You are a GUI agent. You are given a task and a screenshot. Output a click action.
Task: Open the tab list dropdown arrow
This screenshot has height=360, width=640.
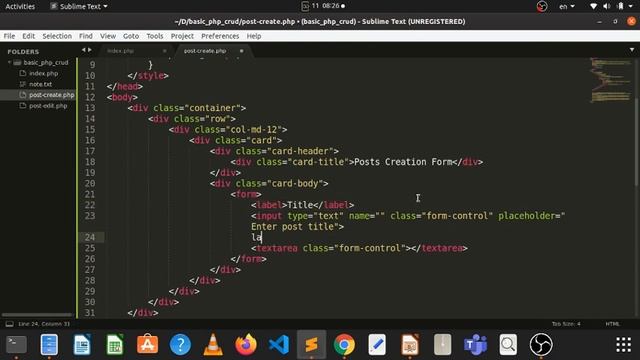click(x=632, y=50)
